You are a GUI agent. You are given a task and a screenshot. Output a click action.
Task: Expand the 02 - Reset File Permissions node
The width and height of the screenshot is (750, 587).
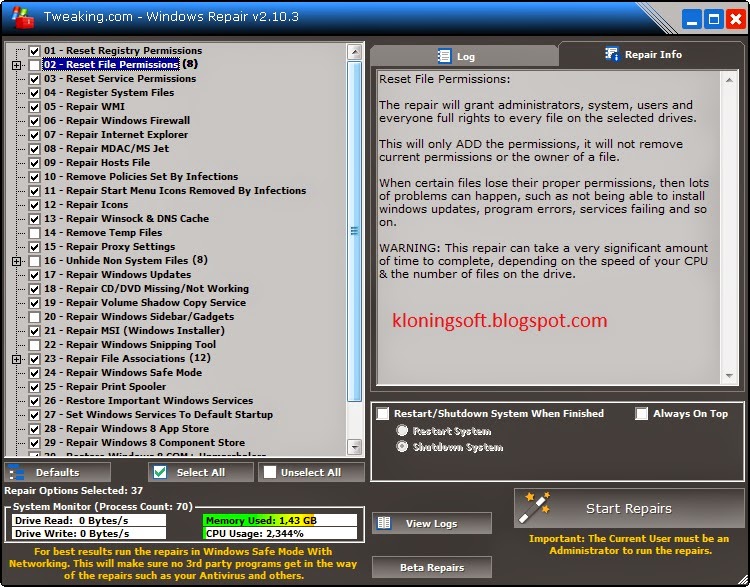[16, 65]
